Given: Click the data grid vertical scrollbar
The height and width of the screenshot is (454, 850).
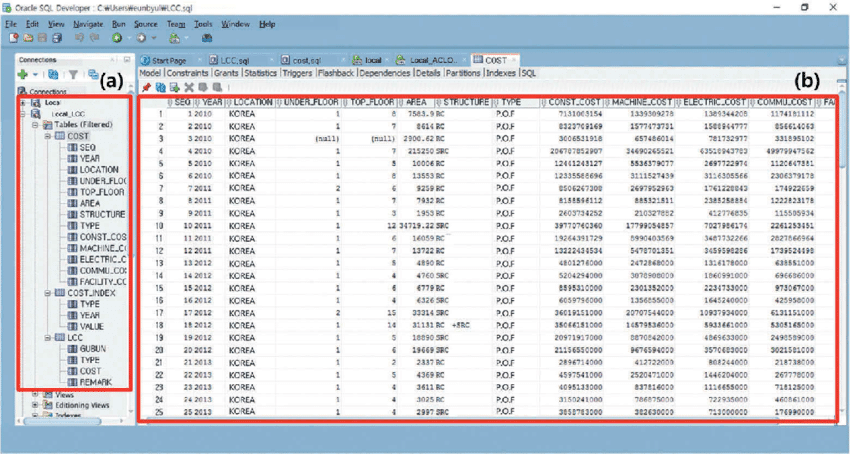Looking at the screenshot, I should (842, 130).
